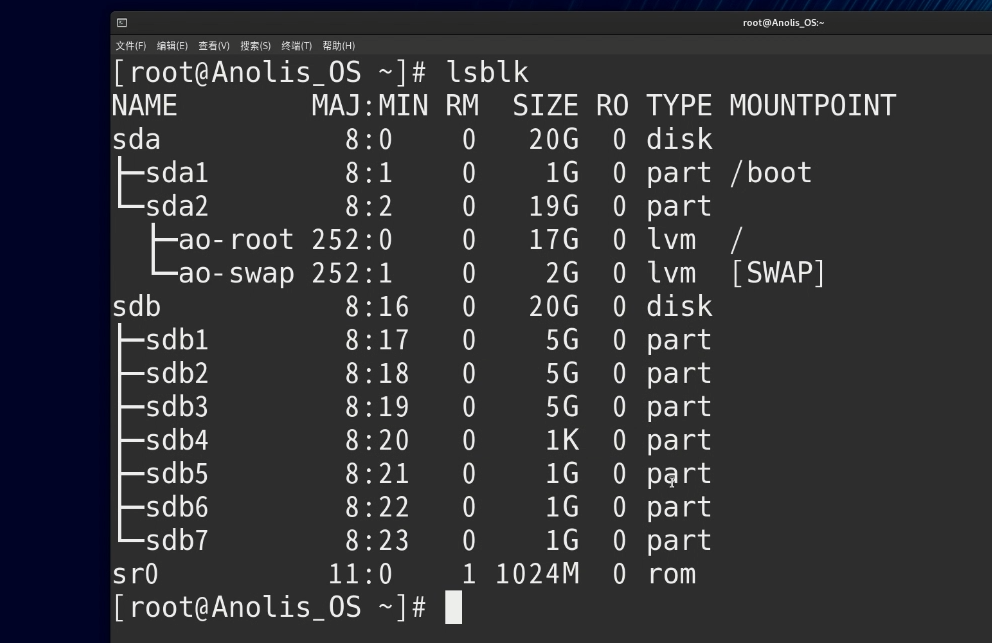Select the sdb disk entry
This screenshot has height=643, width=992.
tap(137, 306)
